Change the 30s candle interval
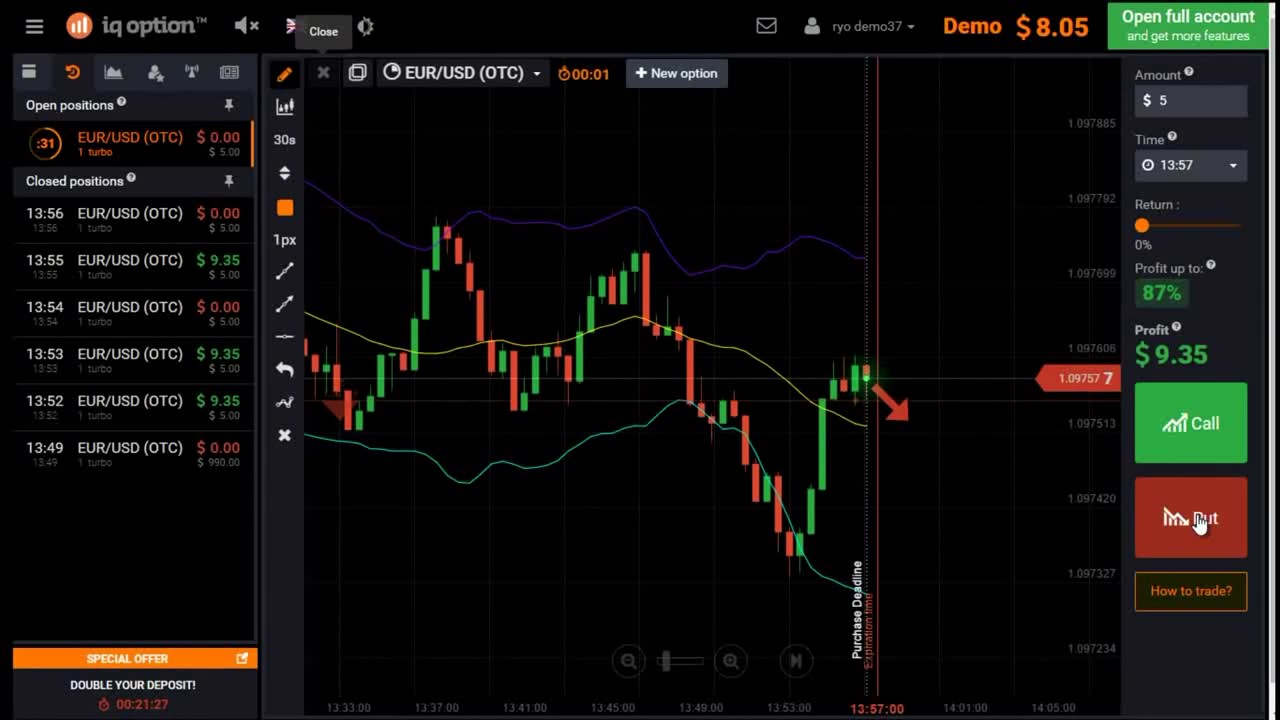Viewport: 1280px width, 720px height. point(284,140)
